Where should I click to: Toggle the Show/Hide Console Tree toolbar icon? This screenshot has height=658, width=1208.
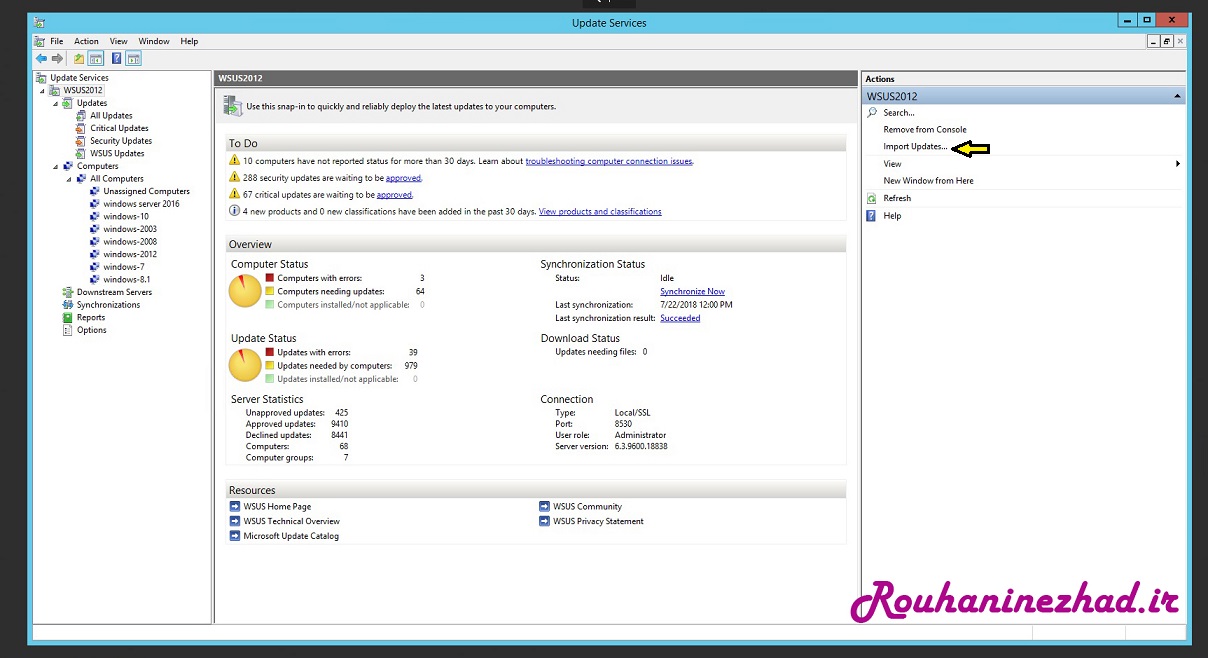click(95, 59)
